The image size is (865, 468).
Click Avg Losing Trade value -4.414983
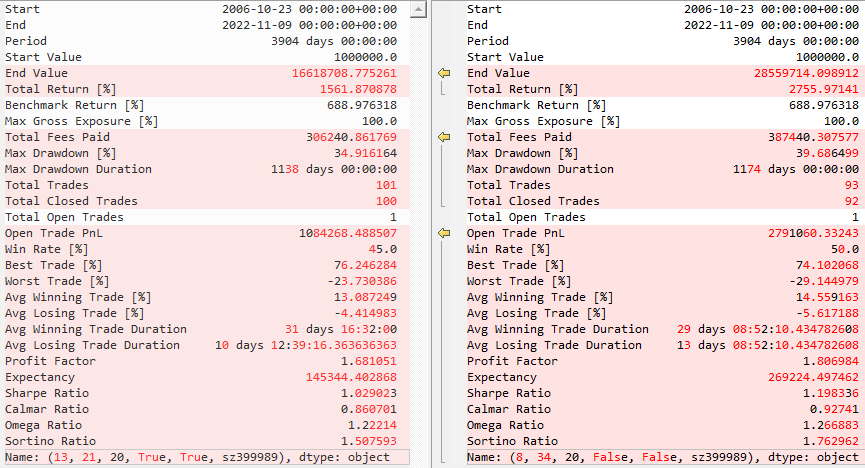tap(365, 313)
